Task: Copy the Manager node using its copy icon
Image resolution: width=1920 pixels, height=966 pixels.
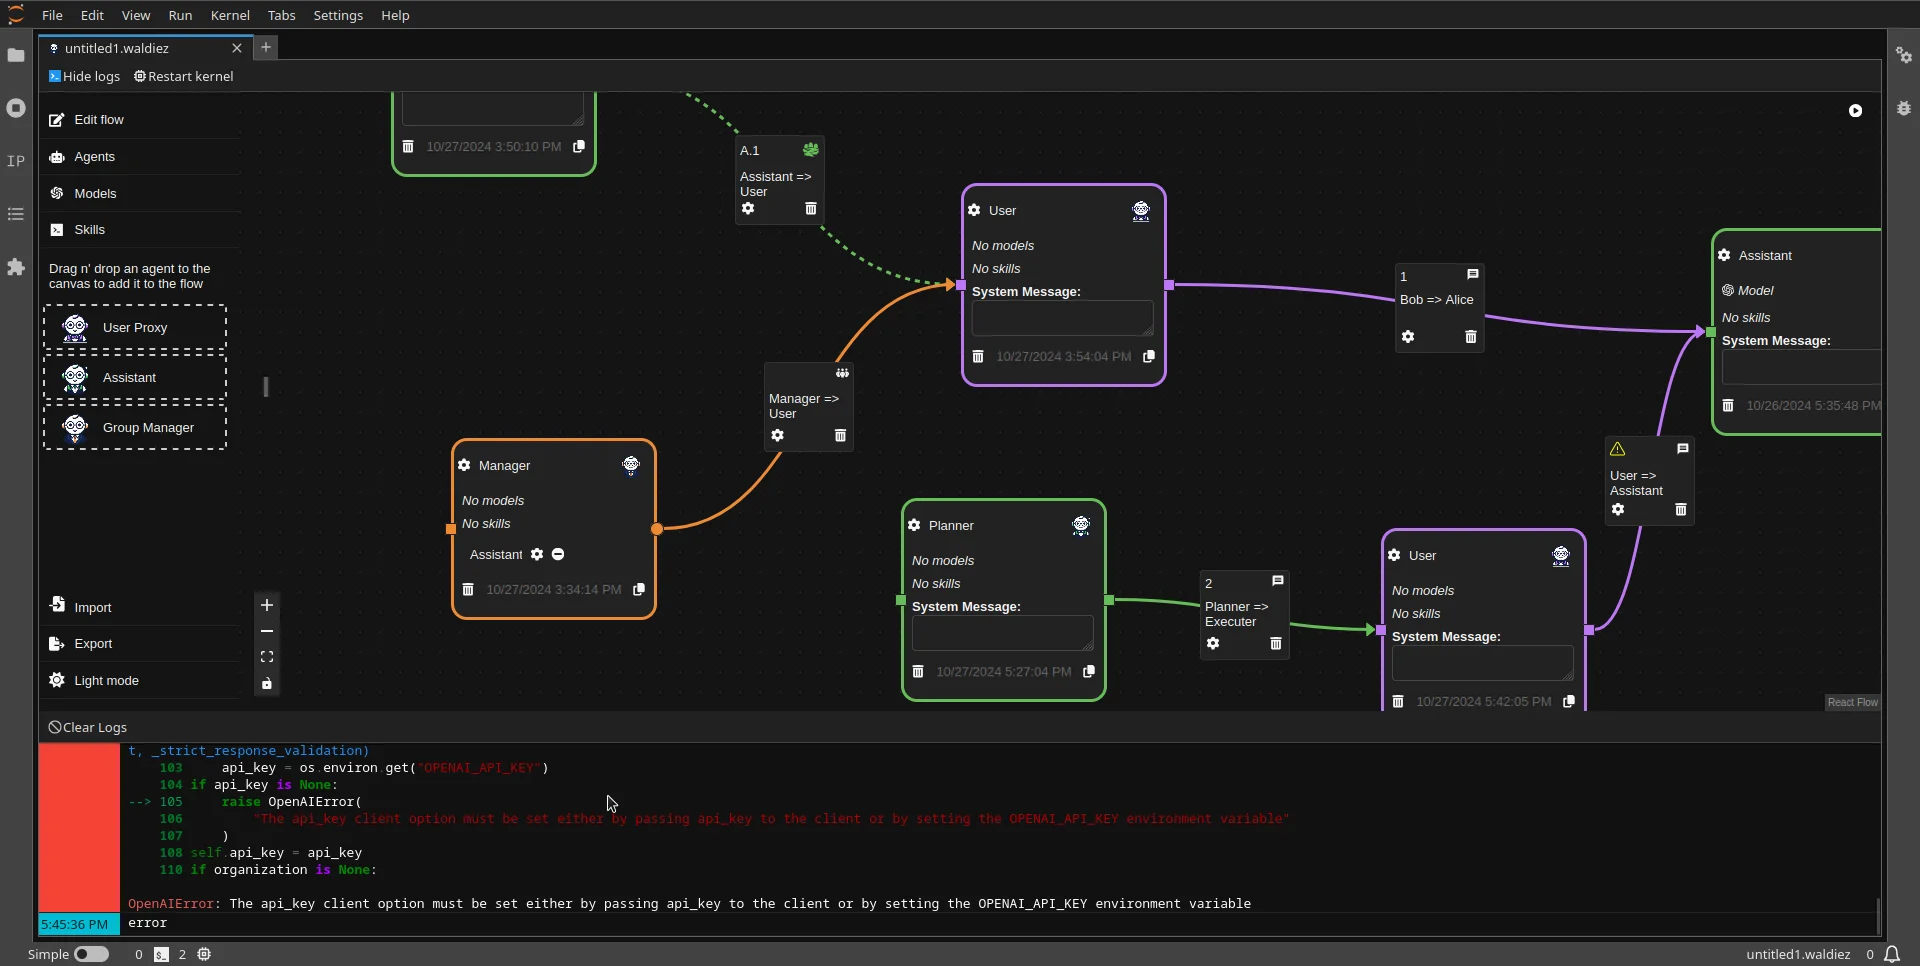Action: point(638,589)
